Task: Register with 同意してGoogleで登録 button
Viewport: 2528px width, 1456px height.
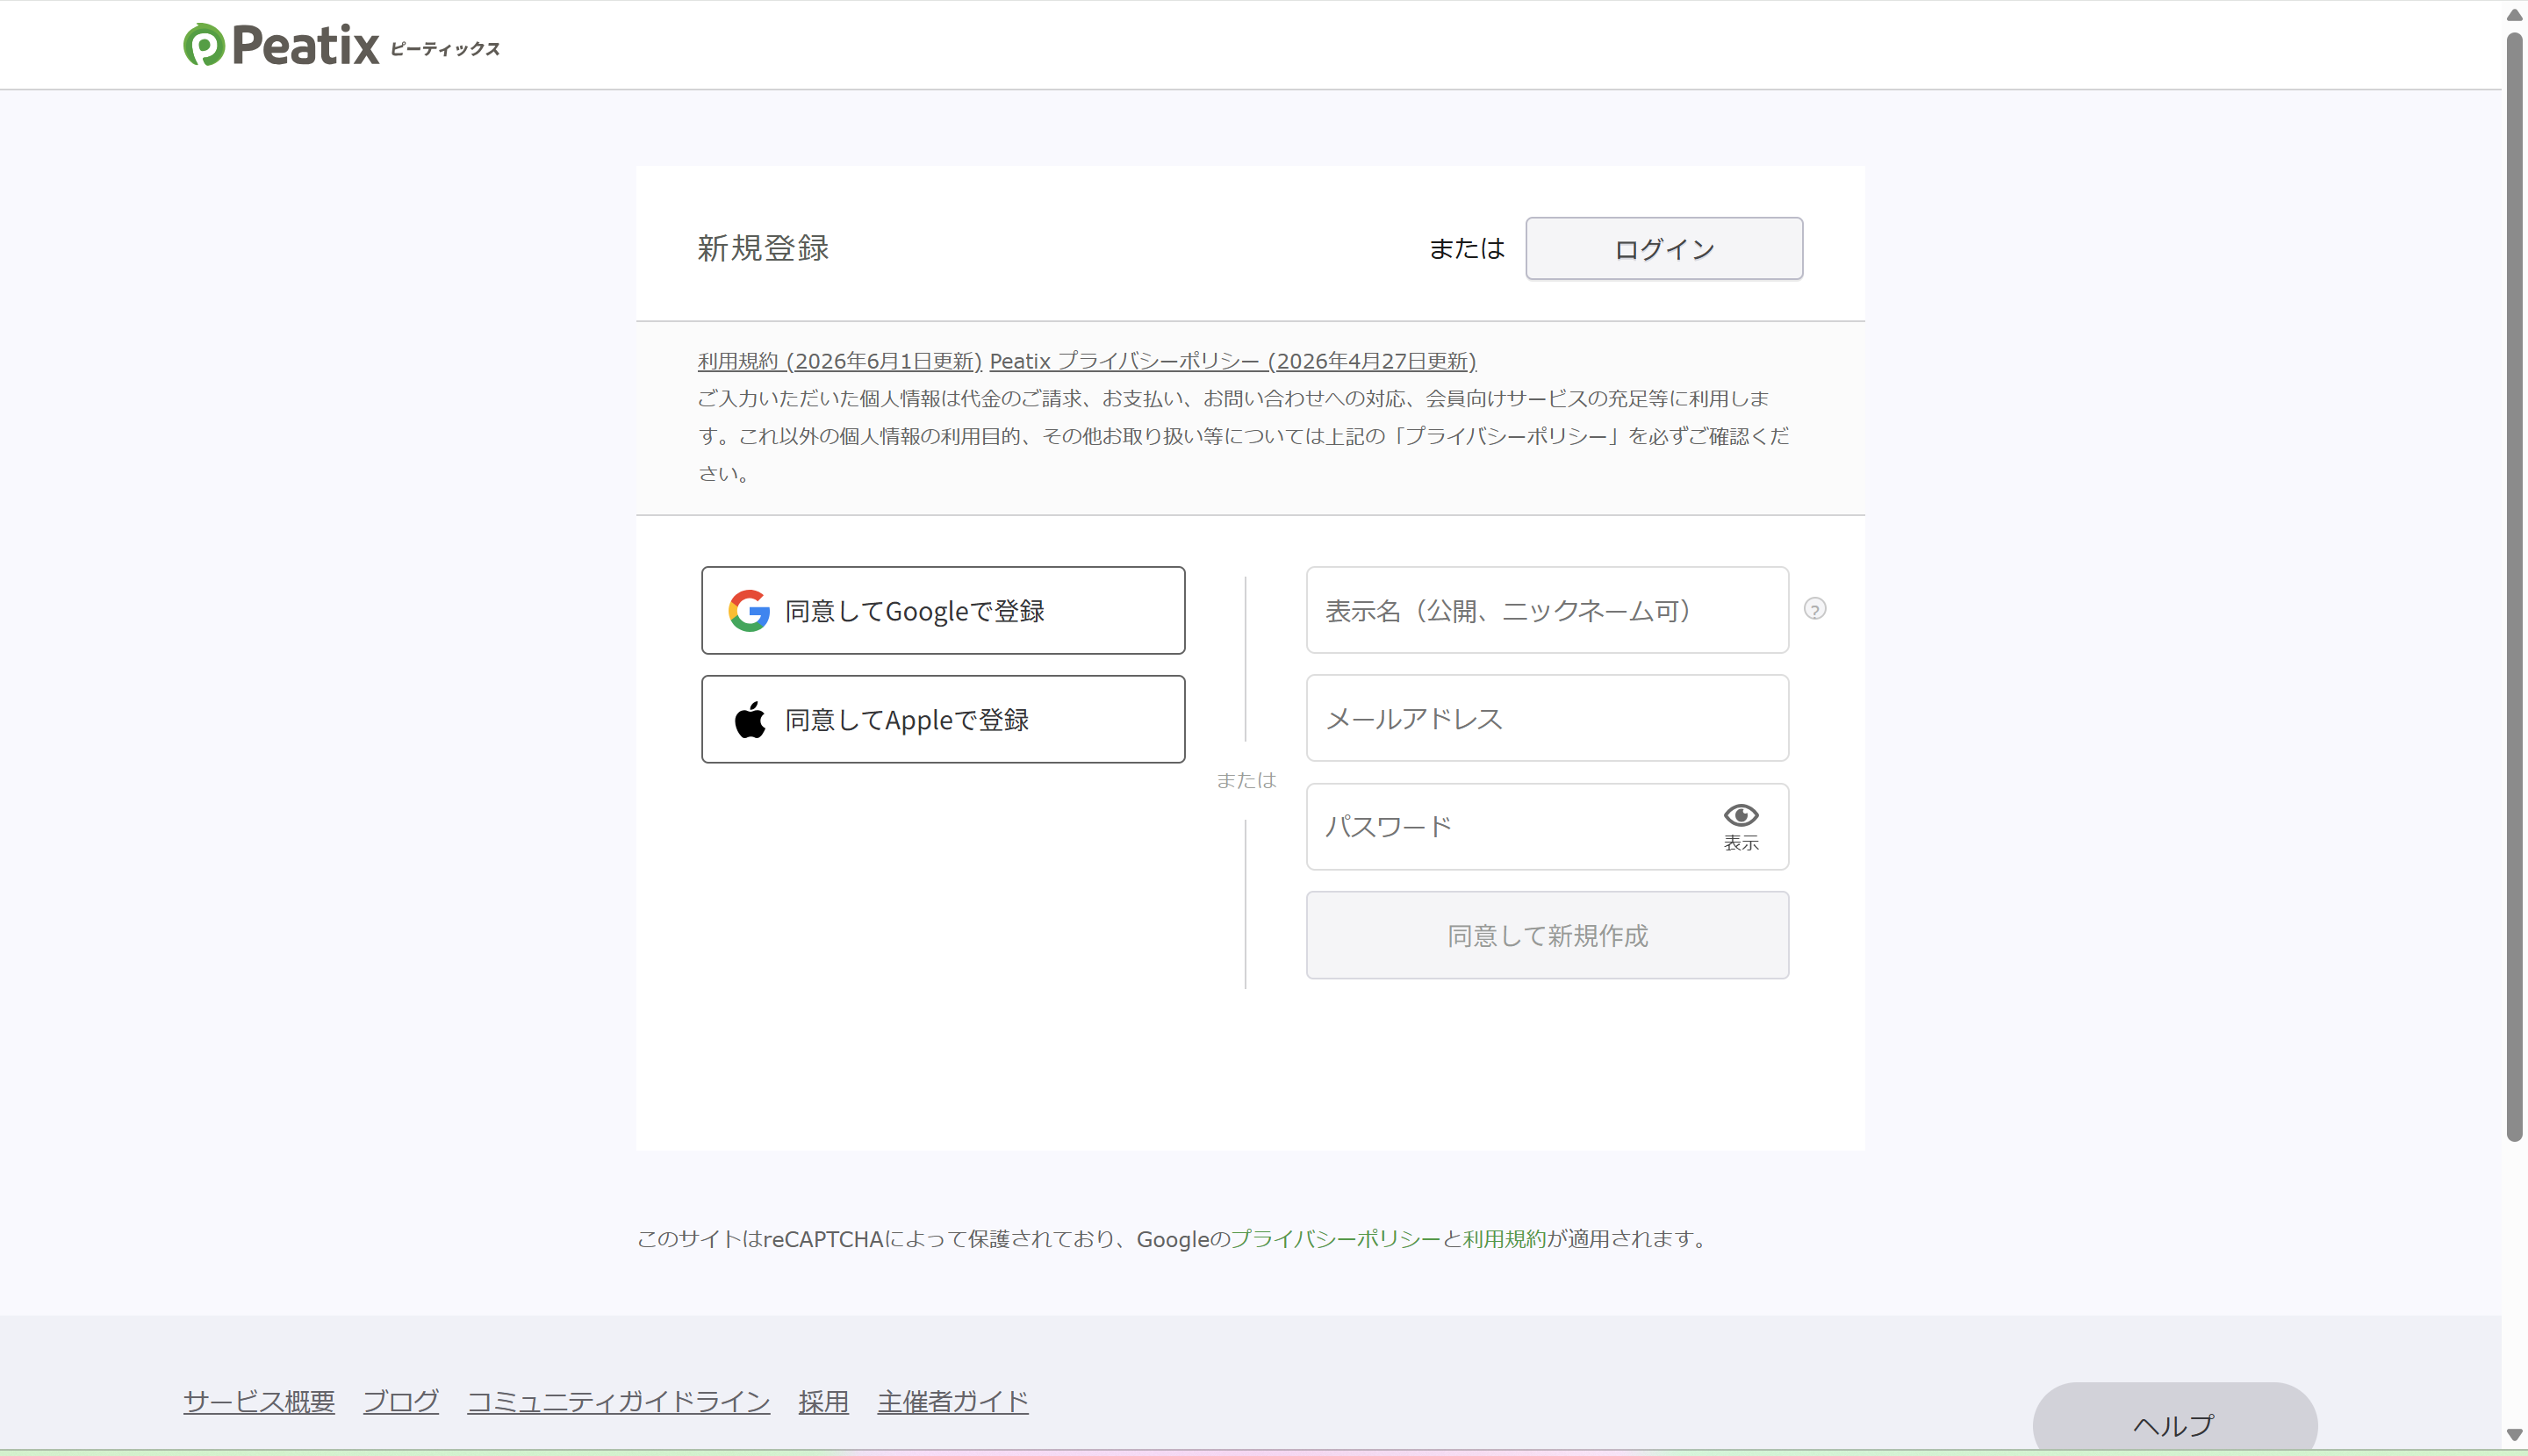Action: click(x=942, y=610)
